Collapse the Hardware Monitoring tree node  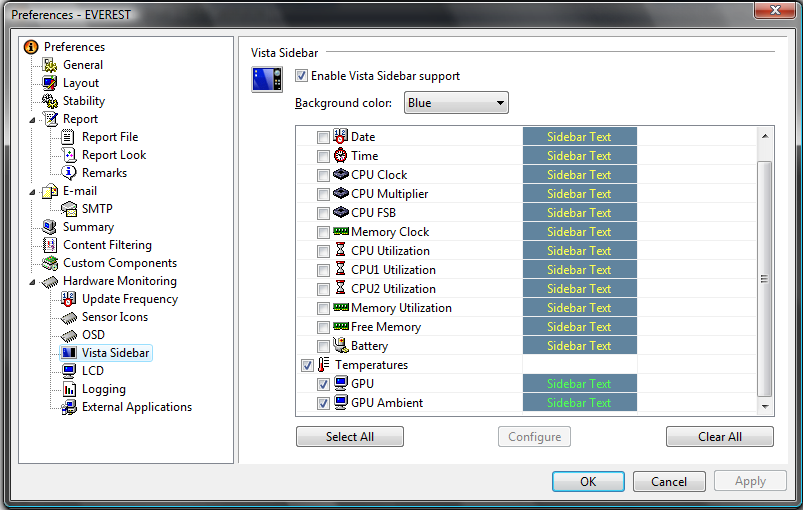[x=32, y=282]
